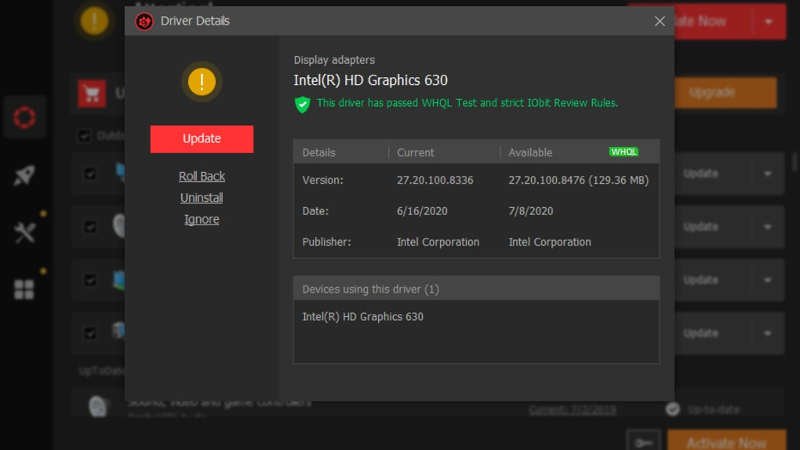This screenshot has height=450, width=800.
Task: Click the Ignore link
Action: 202,219
